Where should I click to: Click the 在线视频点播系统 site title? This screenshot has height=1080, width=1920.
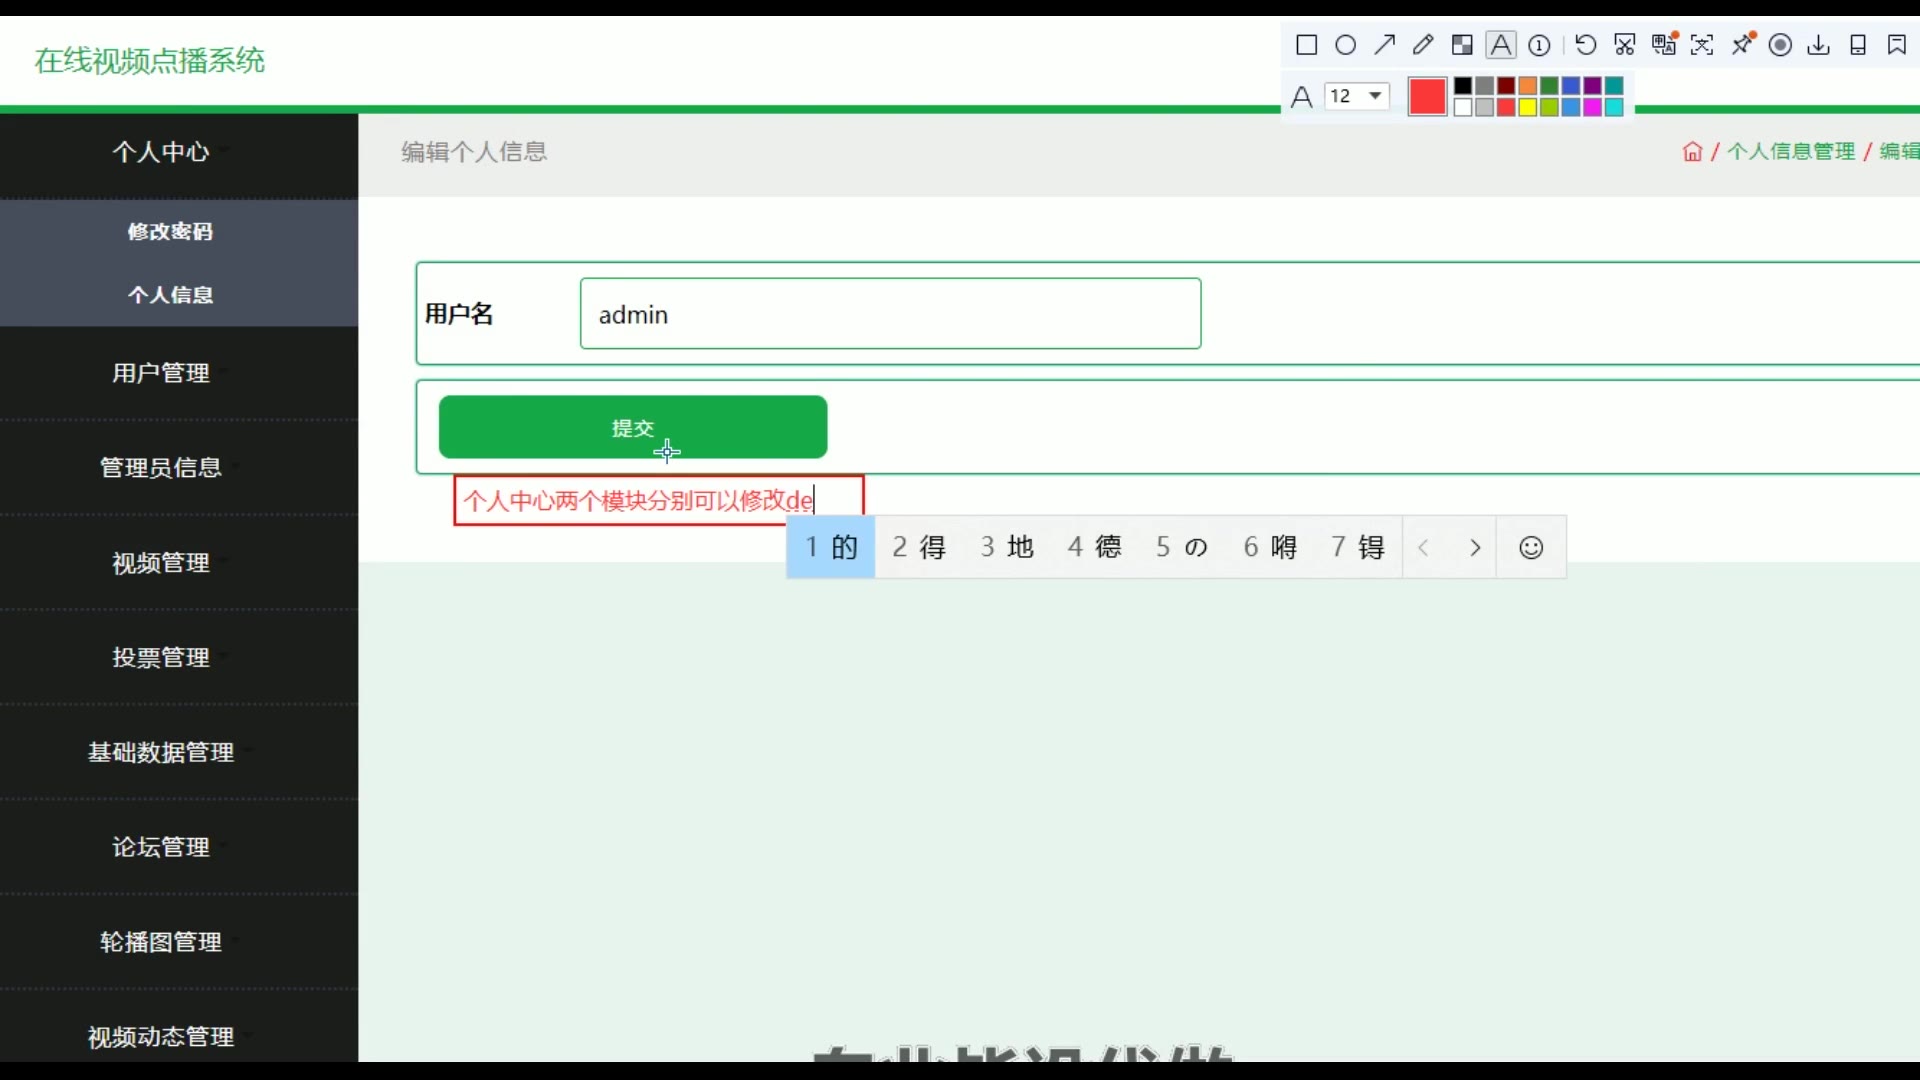point(150,61)
